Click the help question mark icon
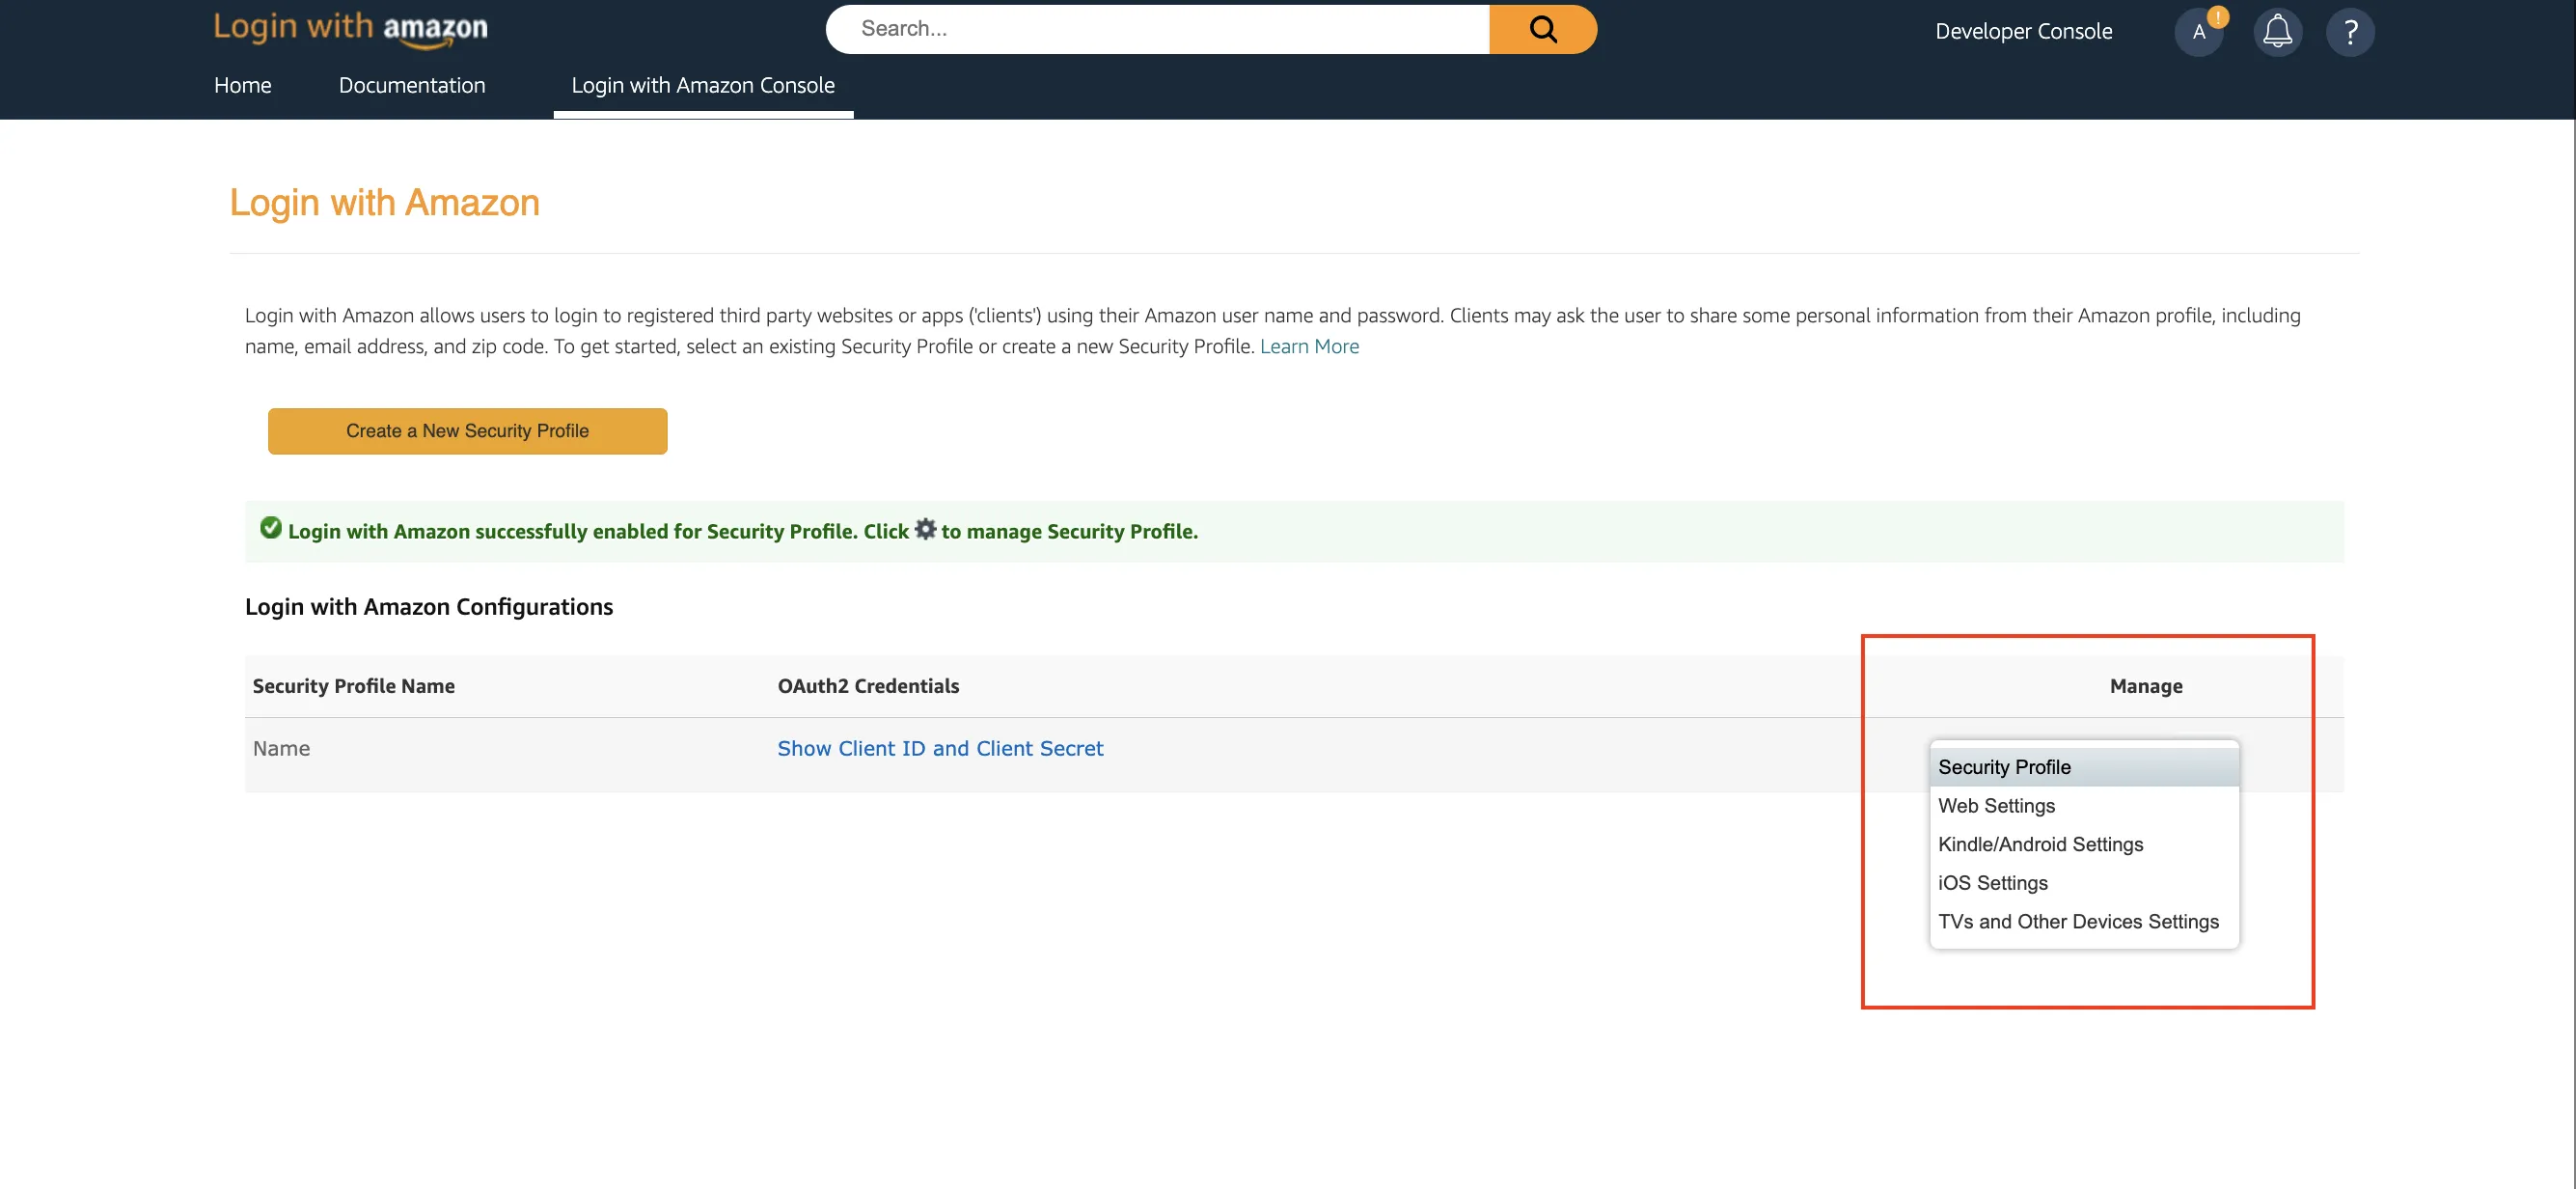The height and width of the screenshot is (1189, 2576). coord(2350,31)
